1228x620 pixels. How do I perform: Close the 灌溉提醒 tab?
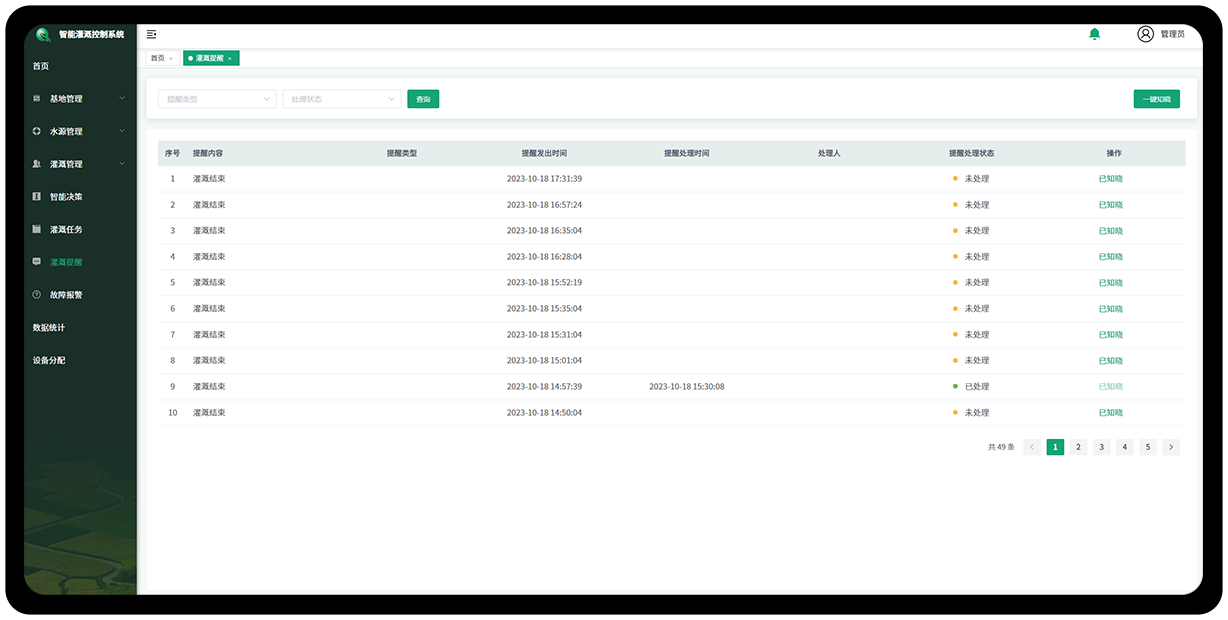pyautogui.click(x=230, y=59)
